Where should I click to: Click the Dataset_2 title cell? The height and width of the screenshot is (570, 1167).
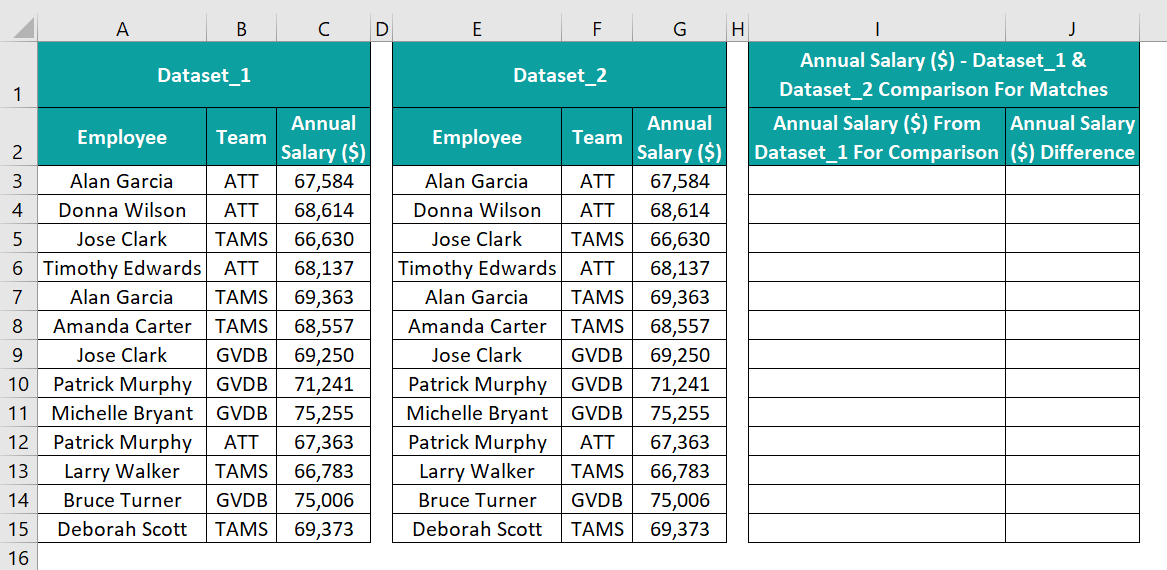click(559, 74)
